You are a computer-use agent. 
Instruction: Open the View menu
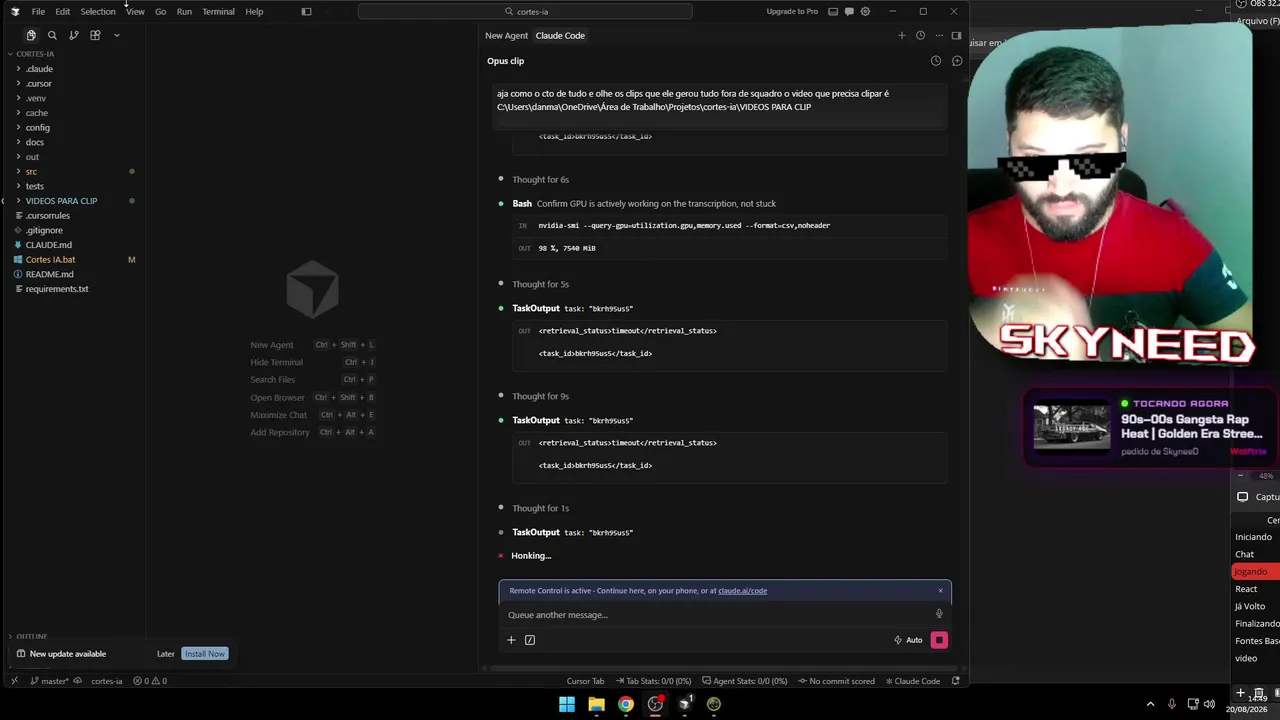[x=135, y=12]
